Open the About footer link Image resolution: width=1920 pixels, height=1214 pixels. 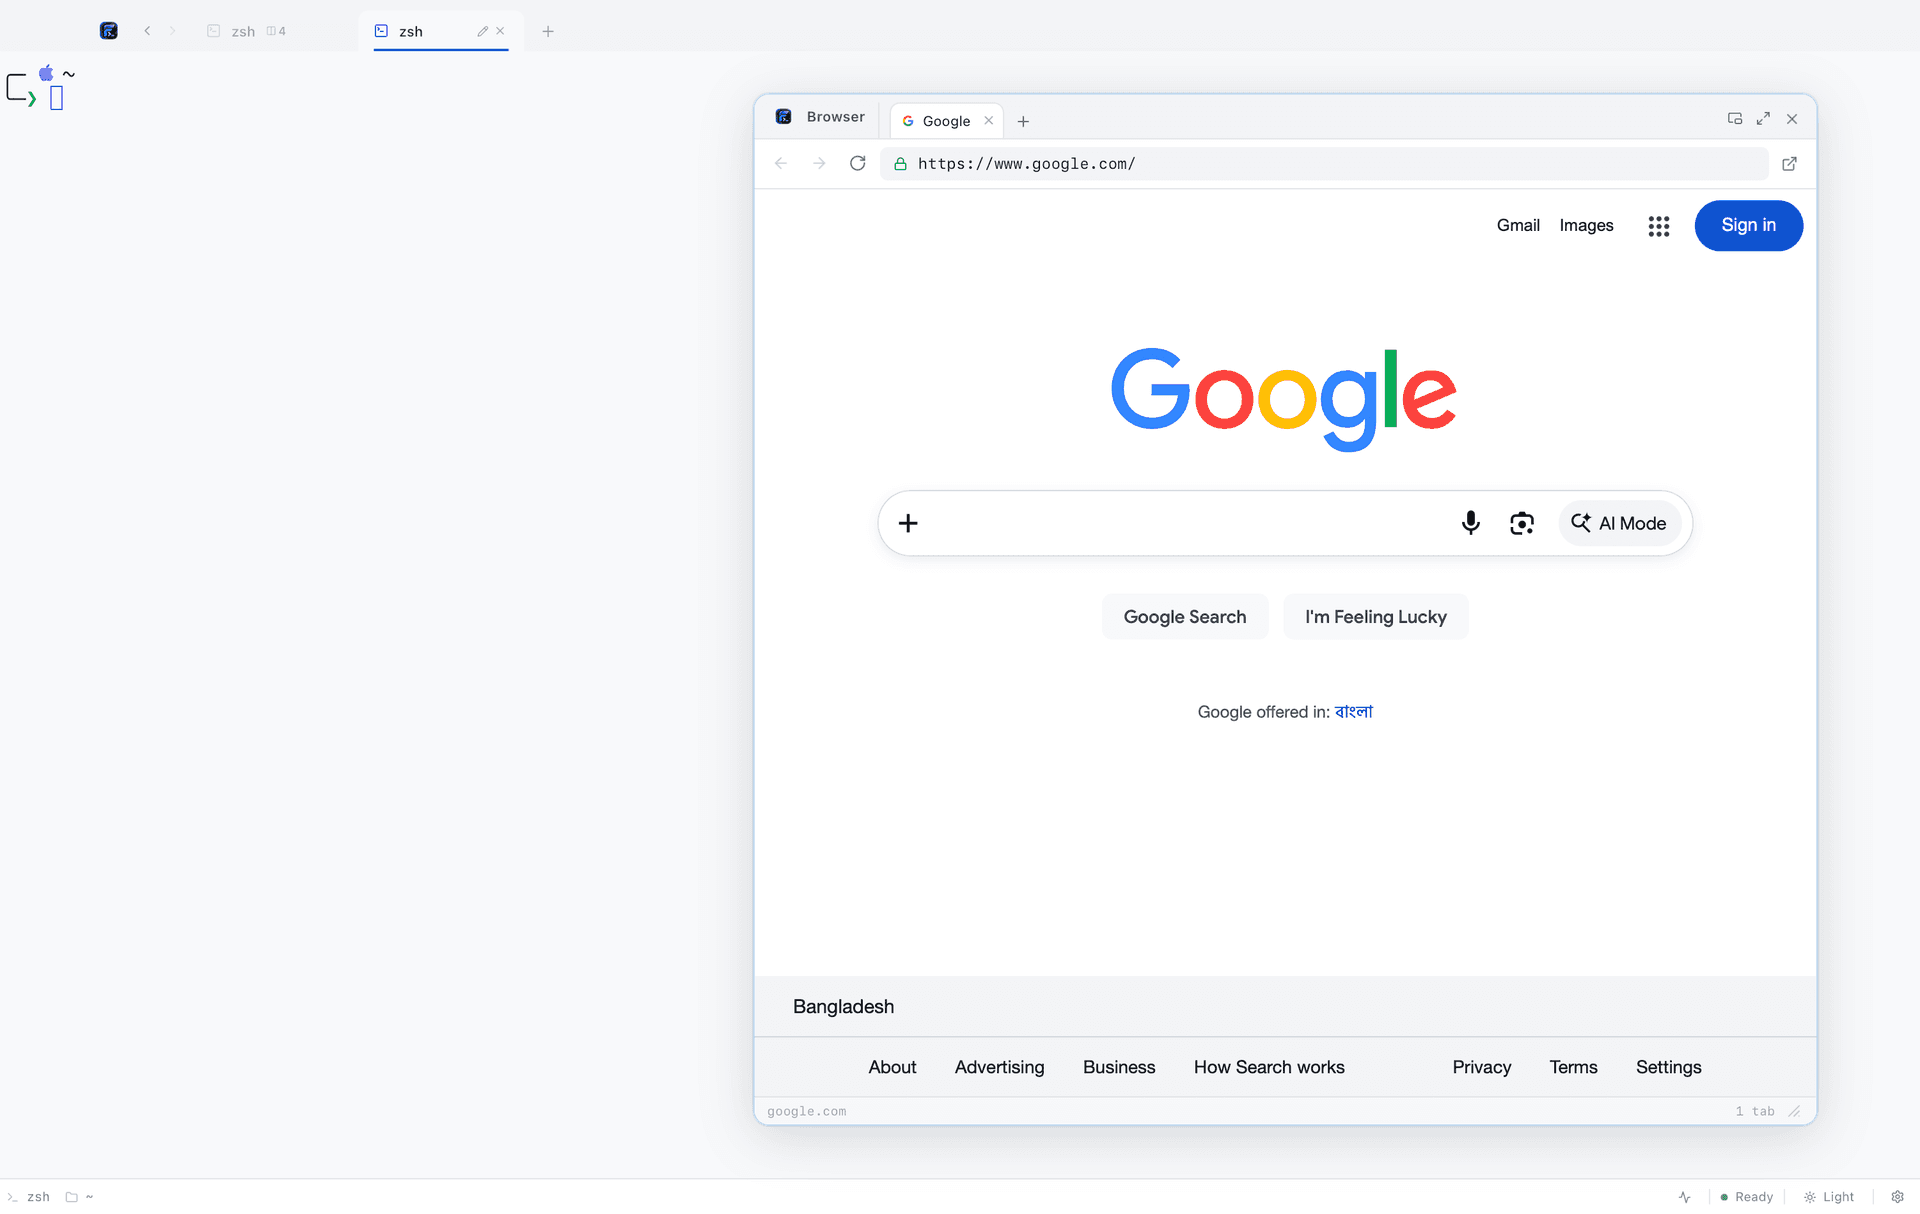892,1067
